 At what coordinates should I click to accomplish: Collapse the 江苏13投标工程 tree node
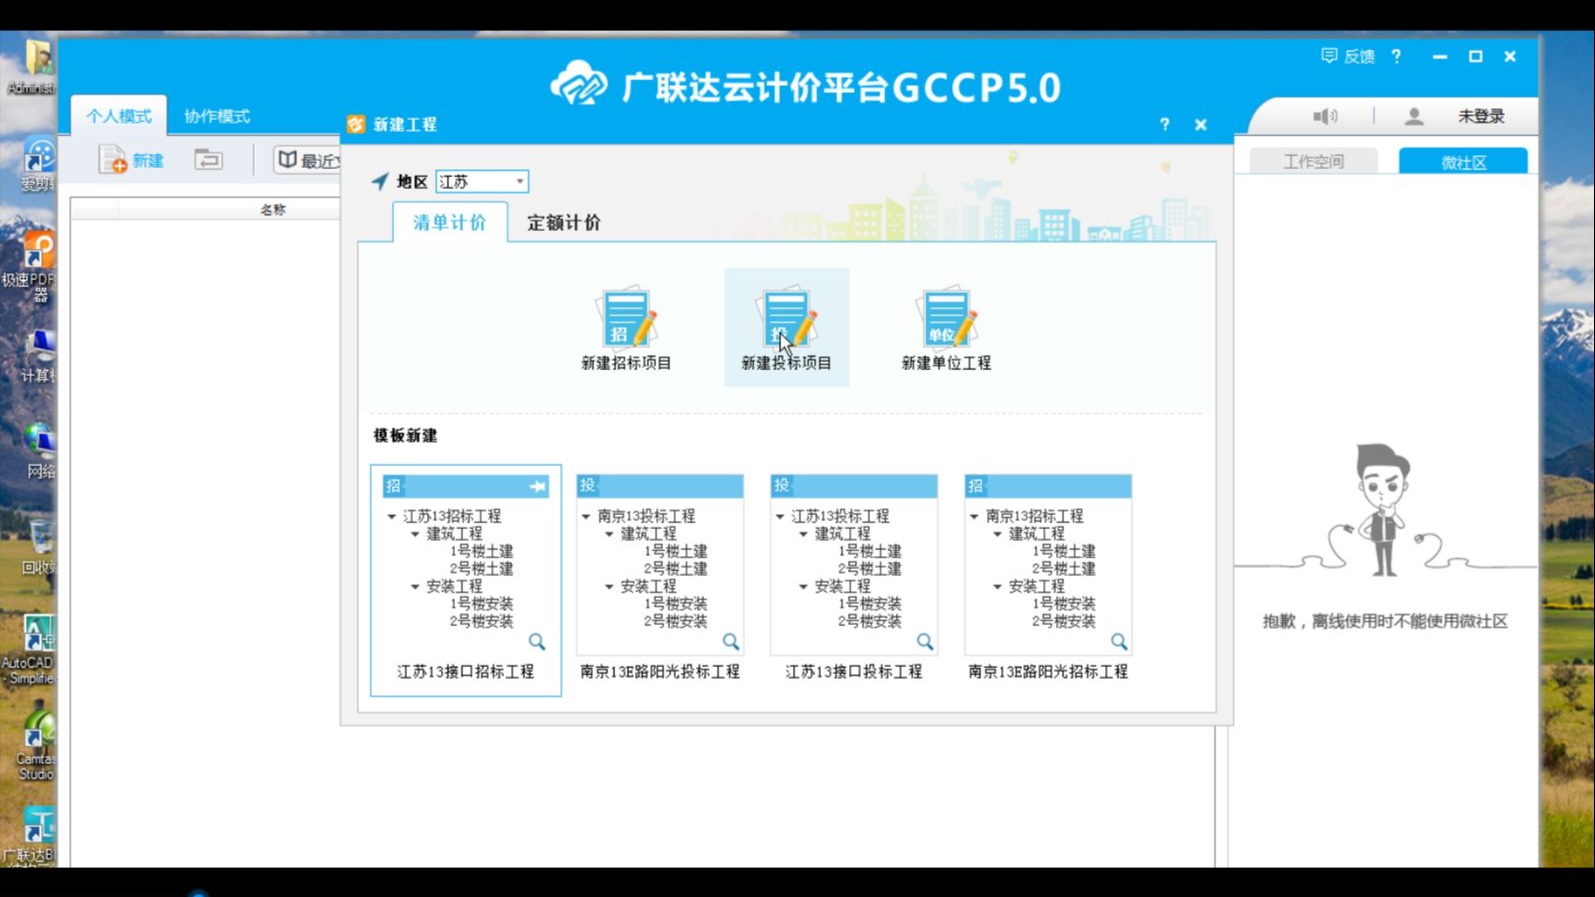[x=780, y=517]
